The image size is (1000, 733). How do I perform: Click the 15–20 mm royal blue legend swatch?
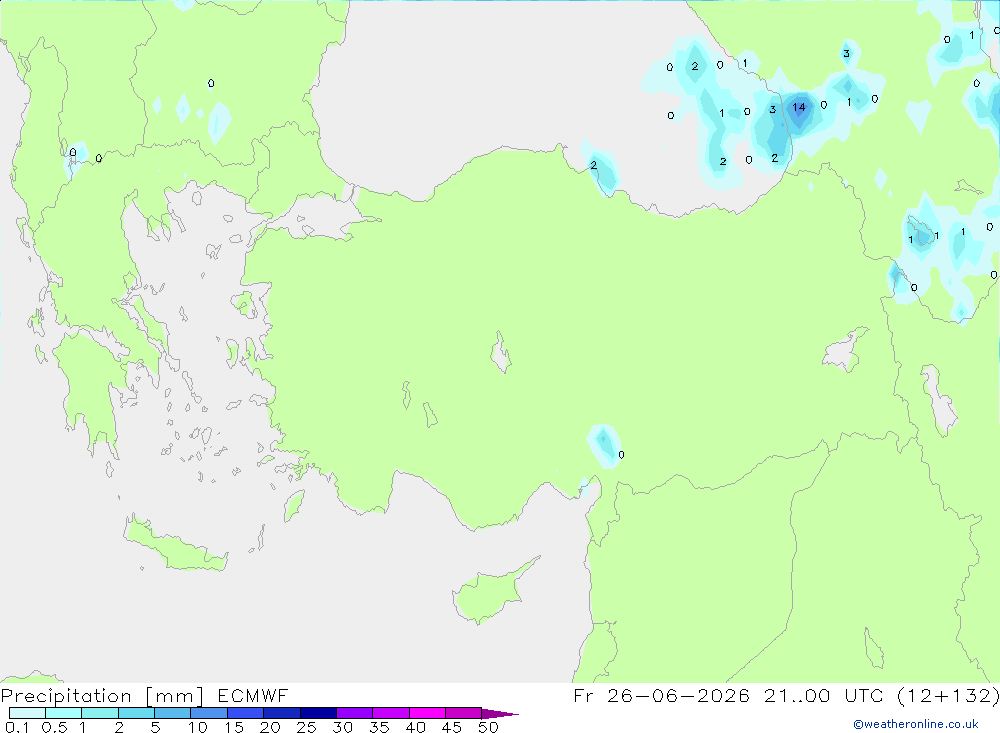[x=246, y=713]
